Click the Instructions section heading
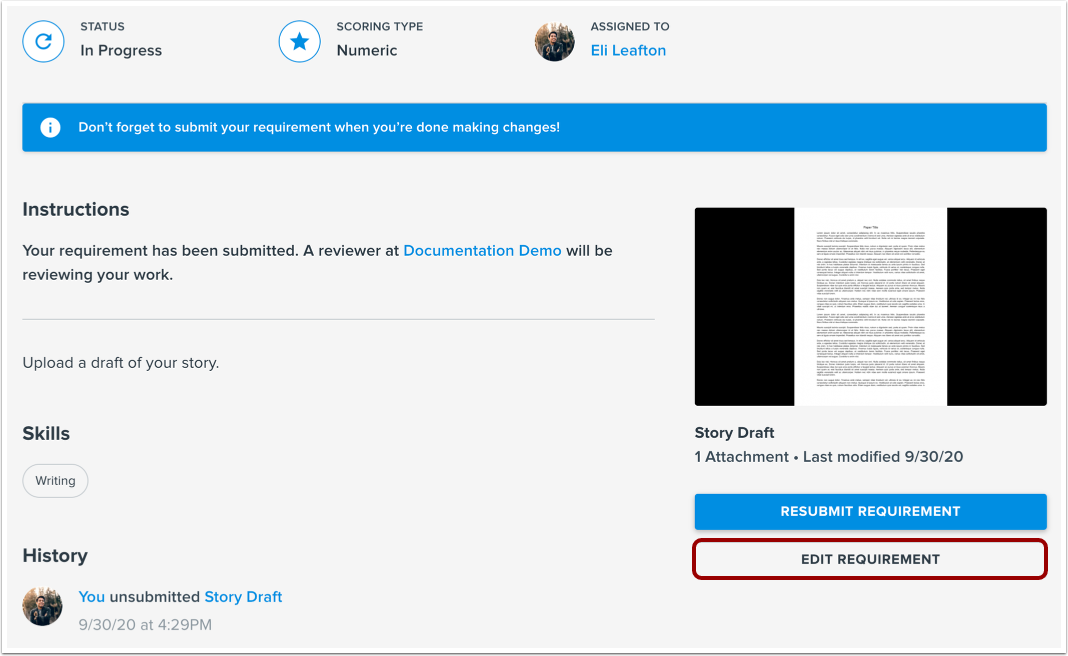 (75, 209)
